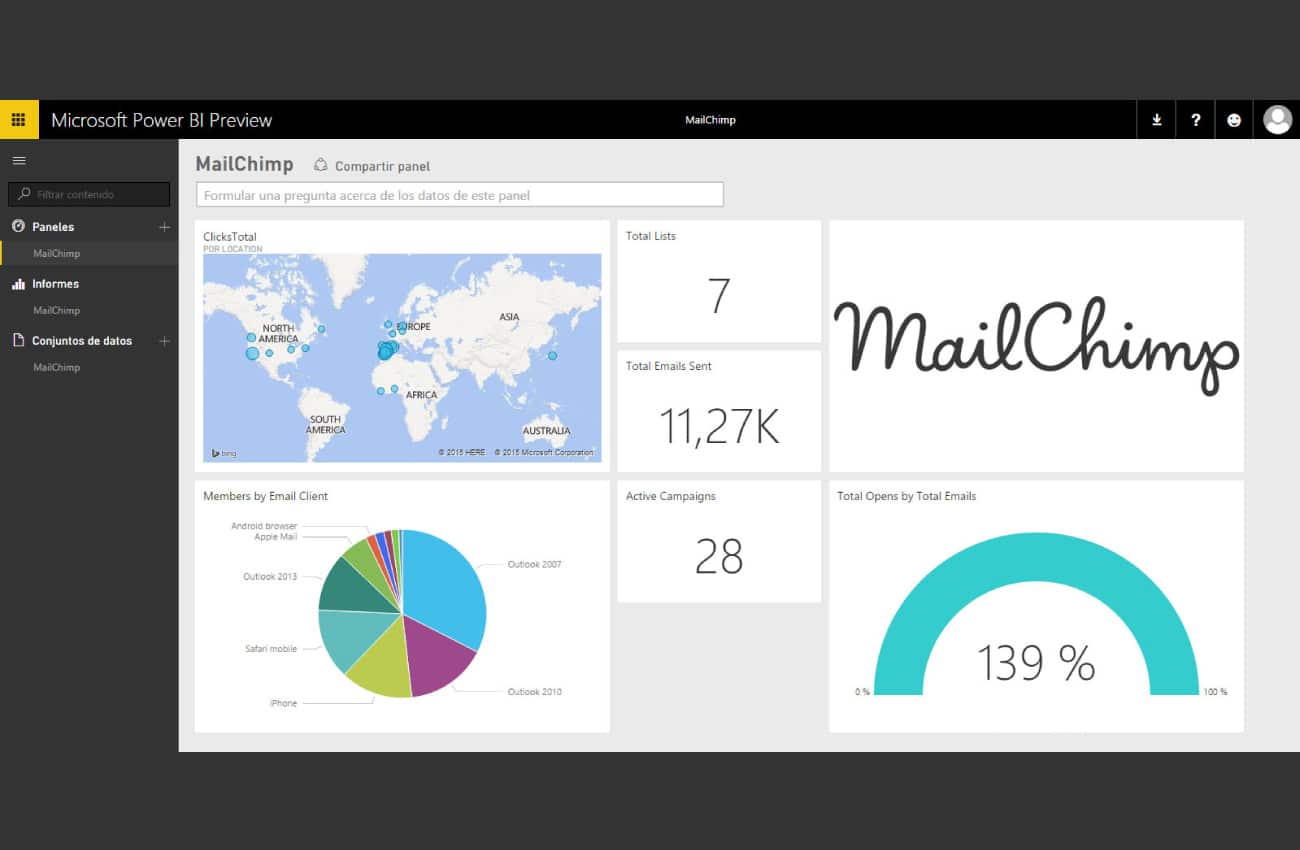Click the MailChimp title in top bar
The height and width of the screenshot is (850, 1300).
point(710,120)
